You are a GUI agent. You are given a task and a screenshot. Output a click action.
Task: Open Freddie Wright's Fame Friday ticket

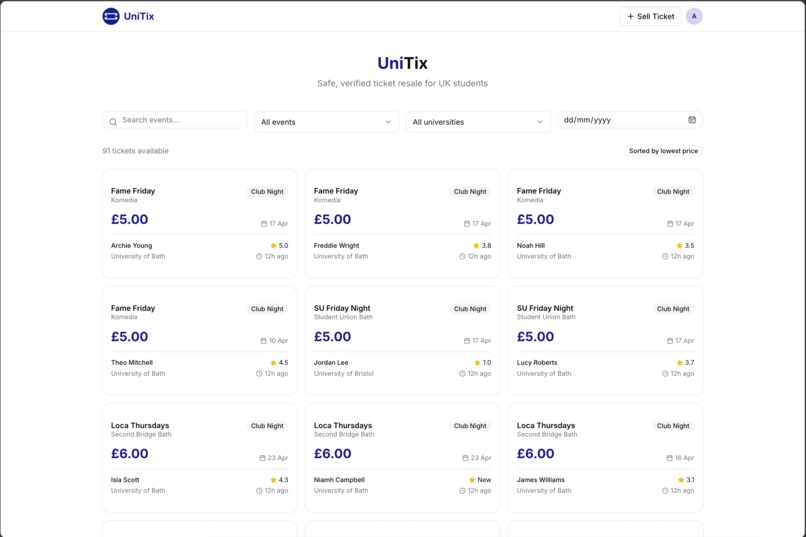[402, 224]
